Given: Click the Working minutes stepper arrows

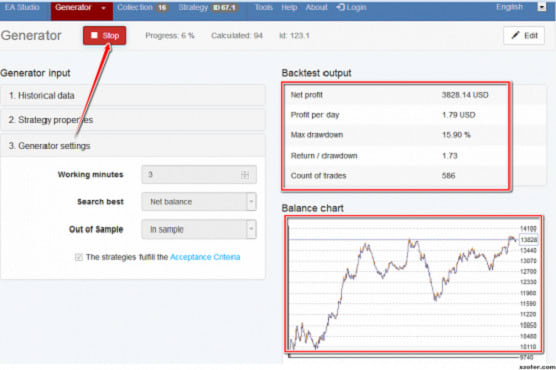Looking at the screenshot, I should coord(245,175).
